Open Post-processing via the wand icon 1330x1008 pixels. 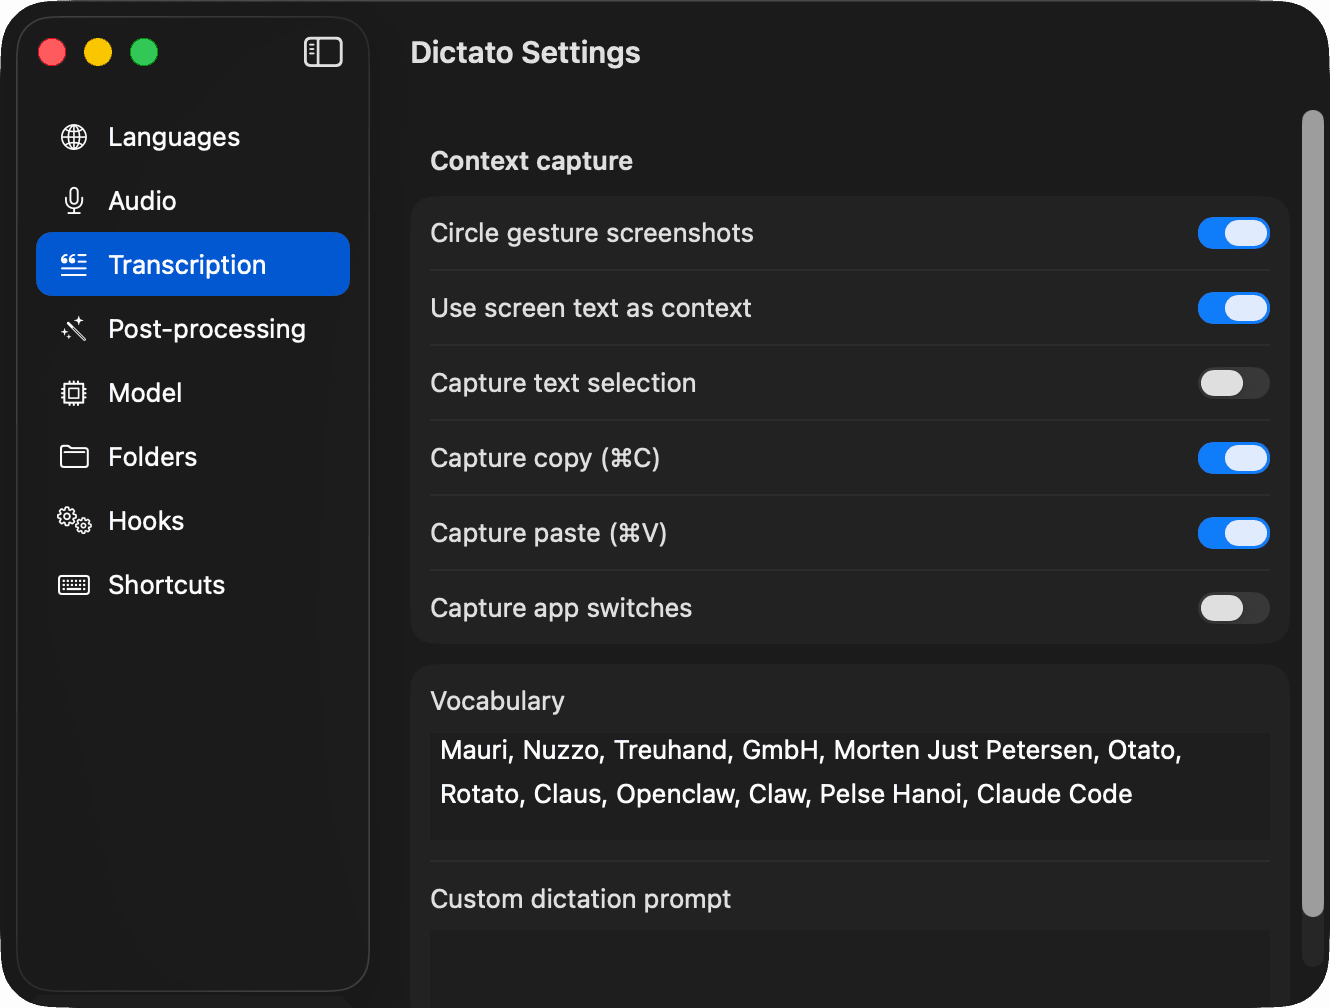coord(73,328)
